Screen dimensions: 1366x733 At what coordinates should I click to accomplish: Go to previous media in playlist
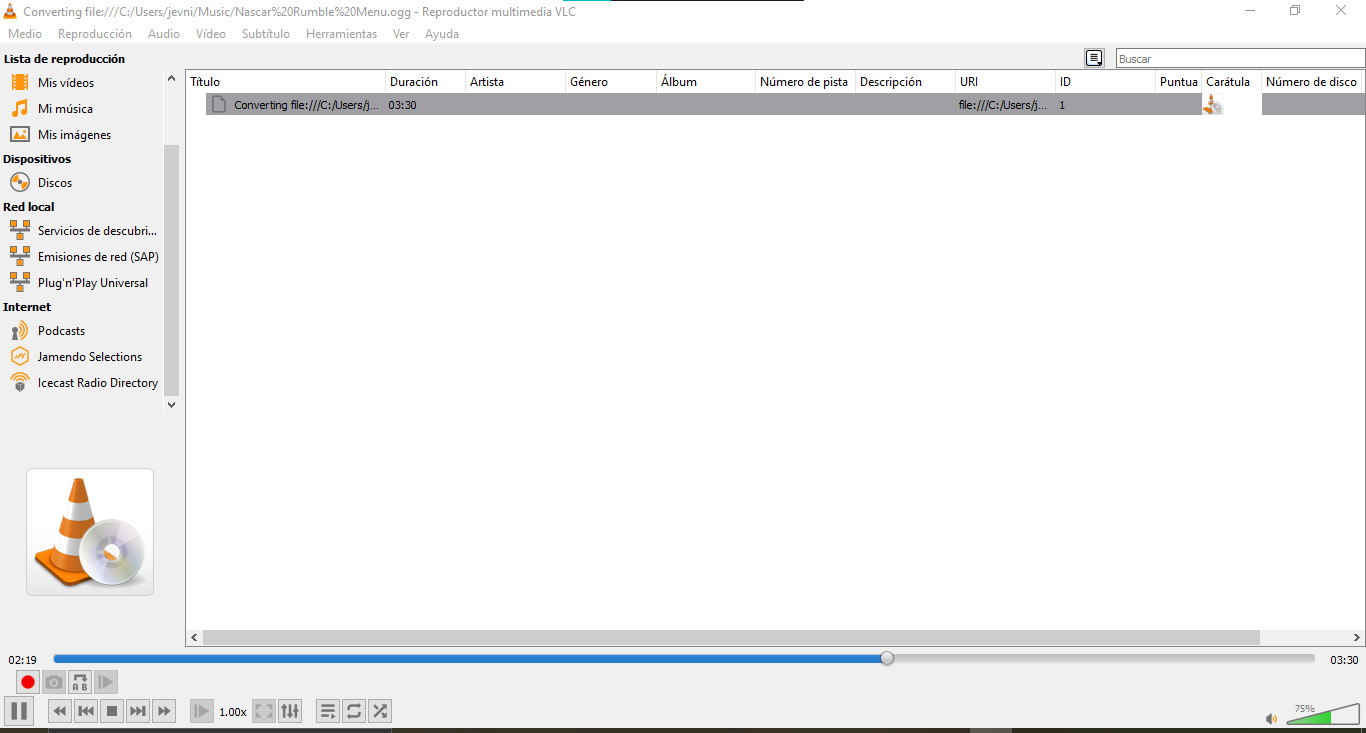click(86, 711)
